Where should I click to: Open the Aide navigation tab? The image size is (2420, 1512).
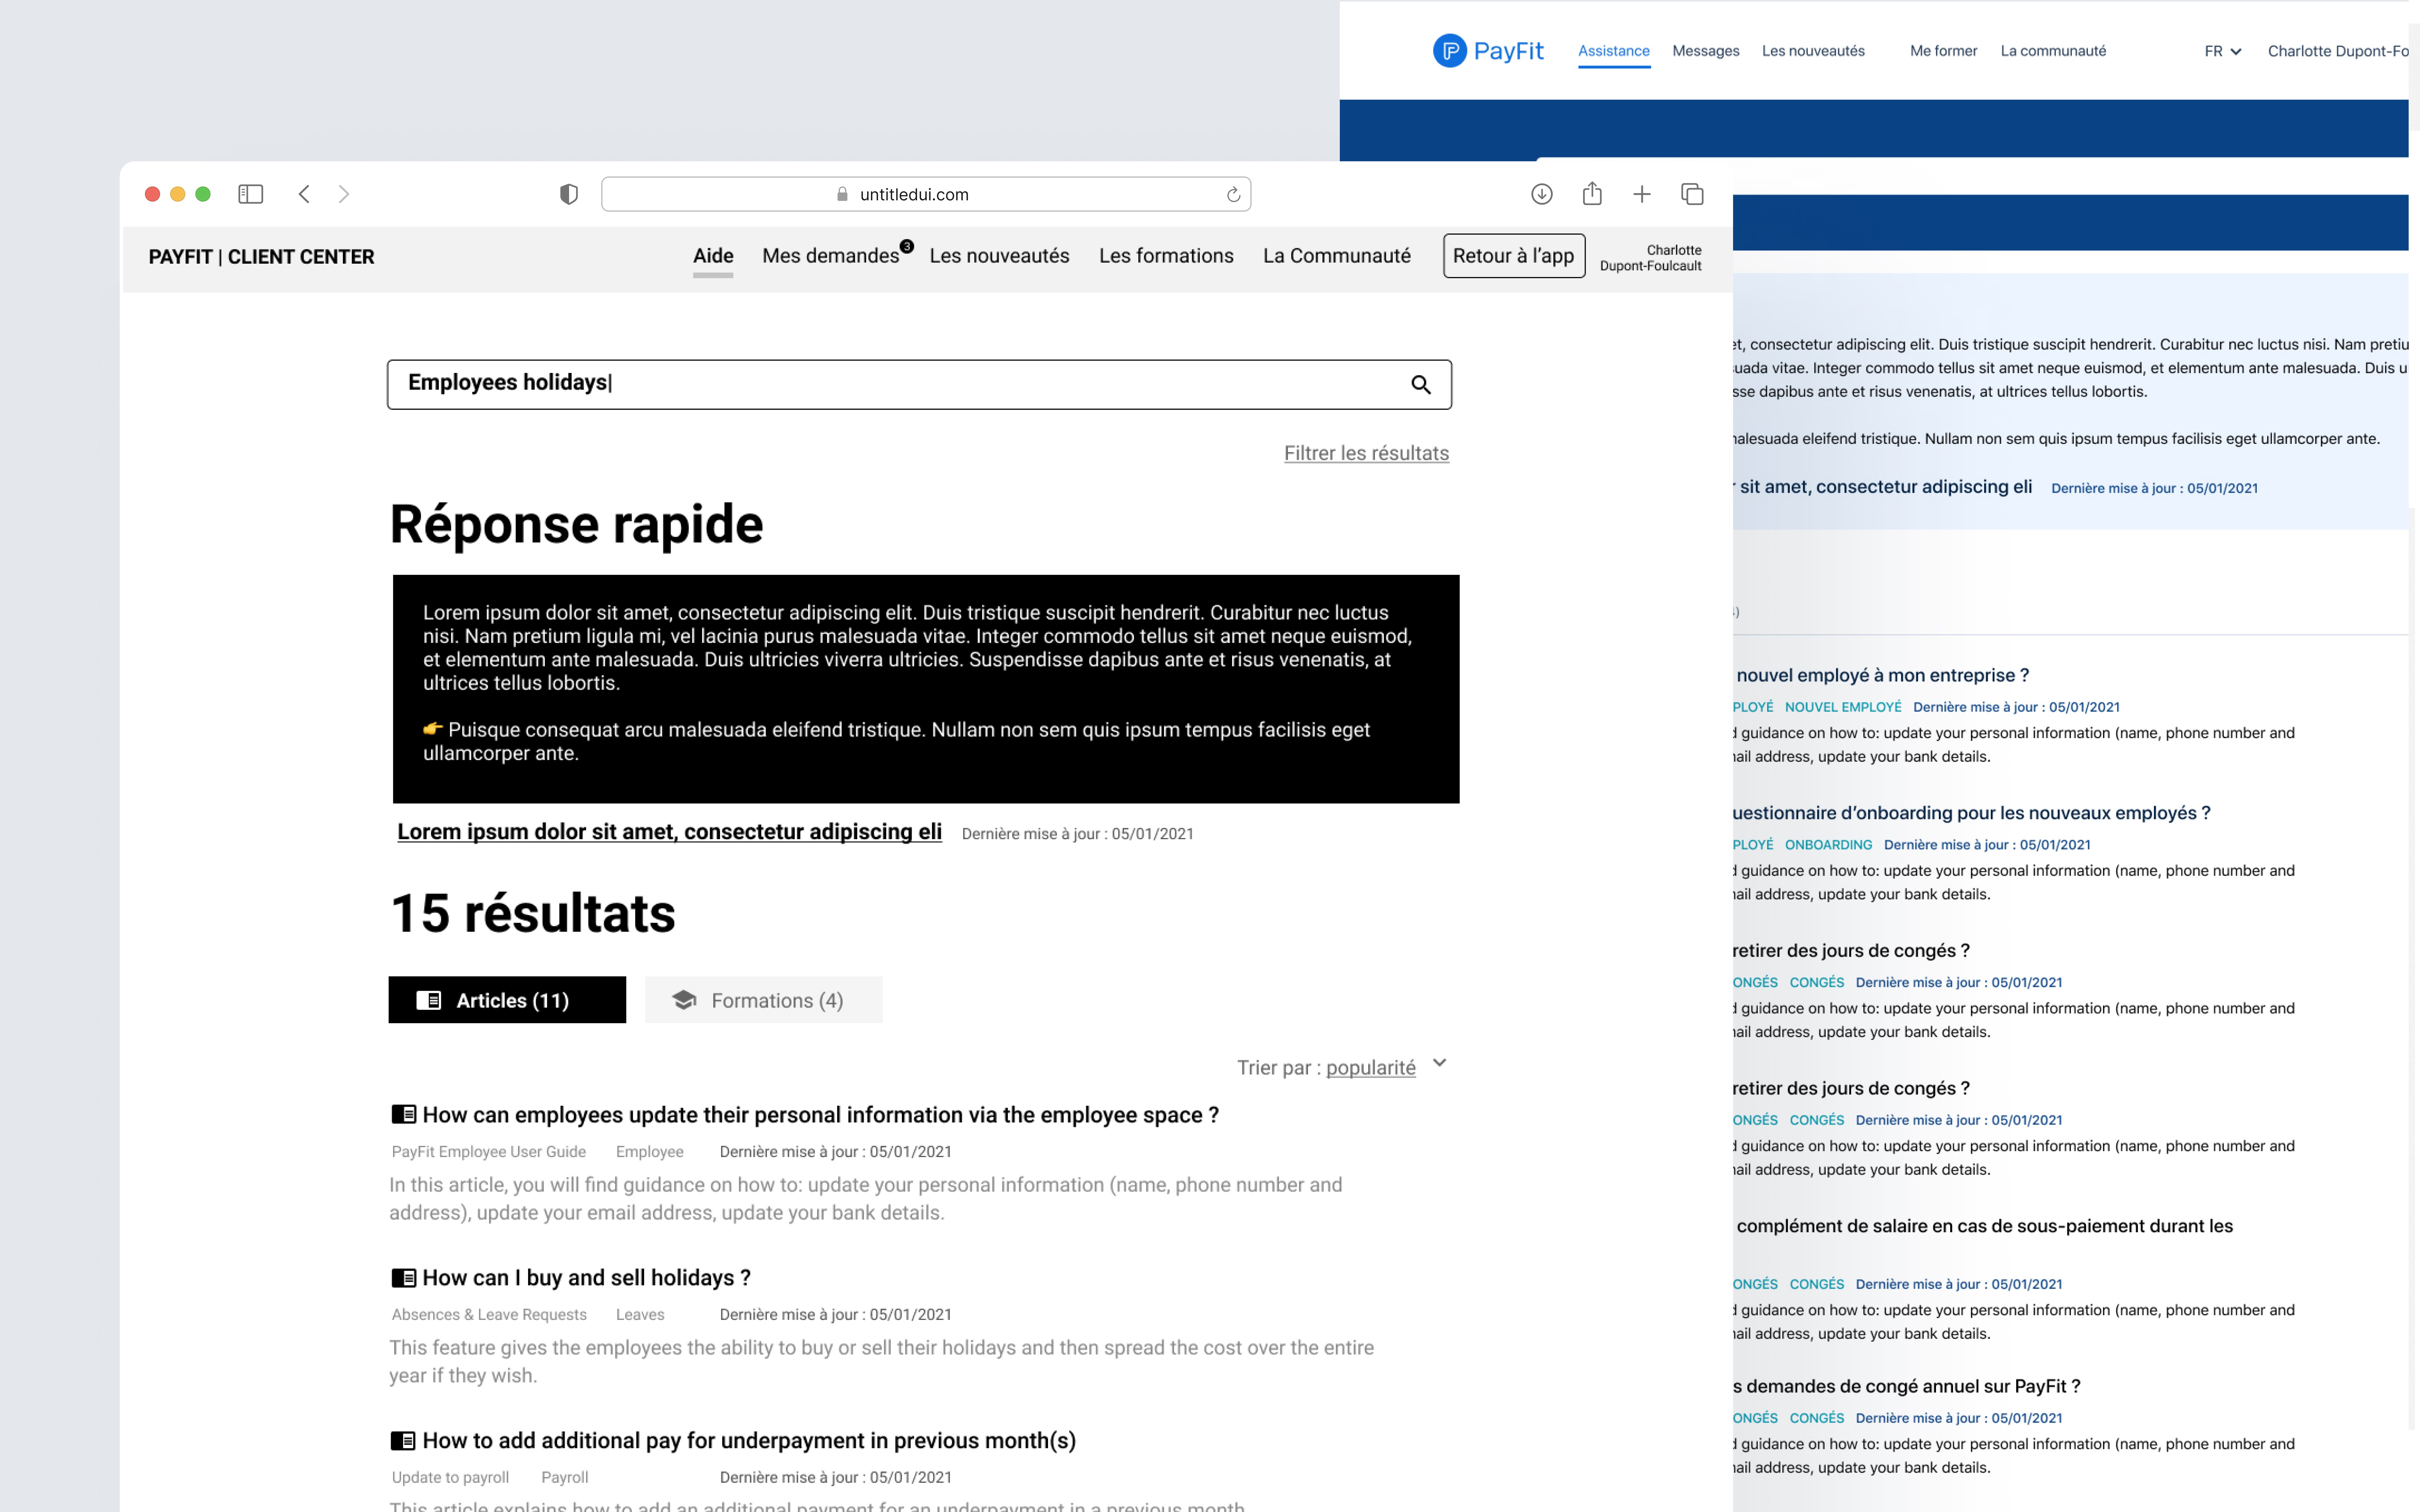coord(713,256)
